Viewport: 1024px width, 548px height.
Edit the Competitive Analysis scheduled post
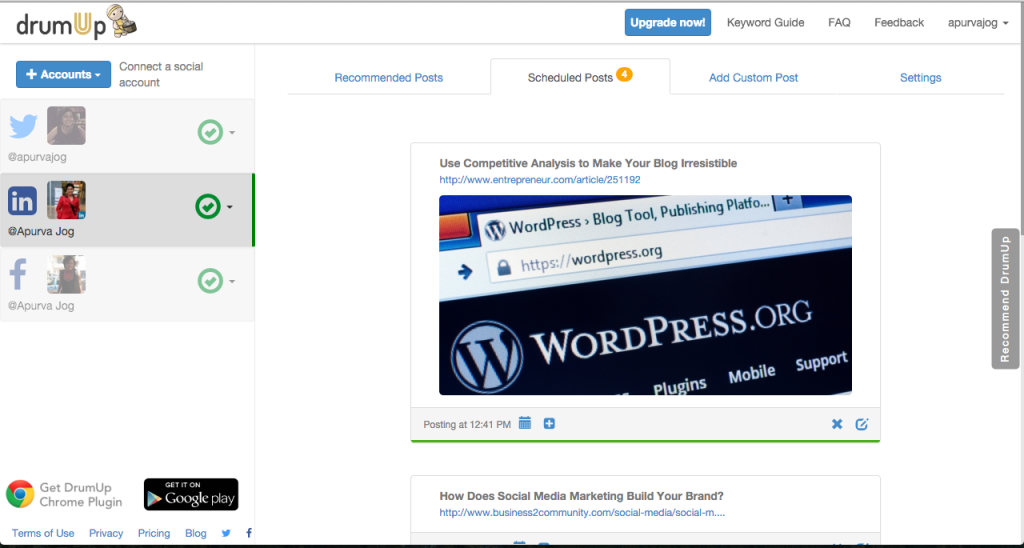[861, 424]
